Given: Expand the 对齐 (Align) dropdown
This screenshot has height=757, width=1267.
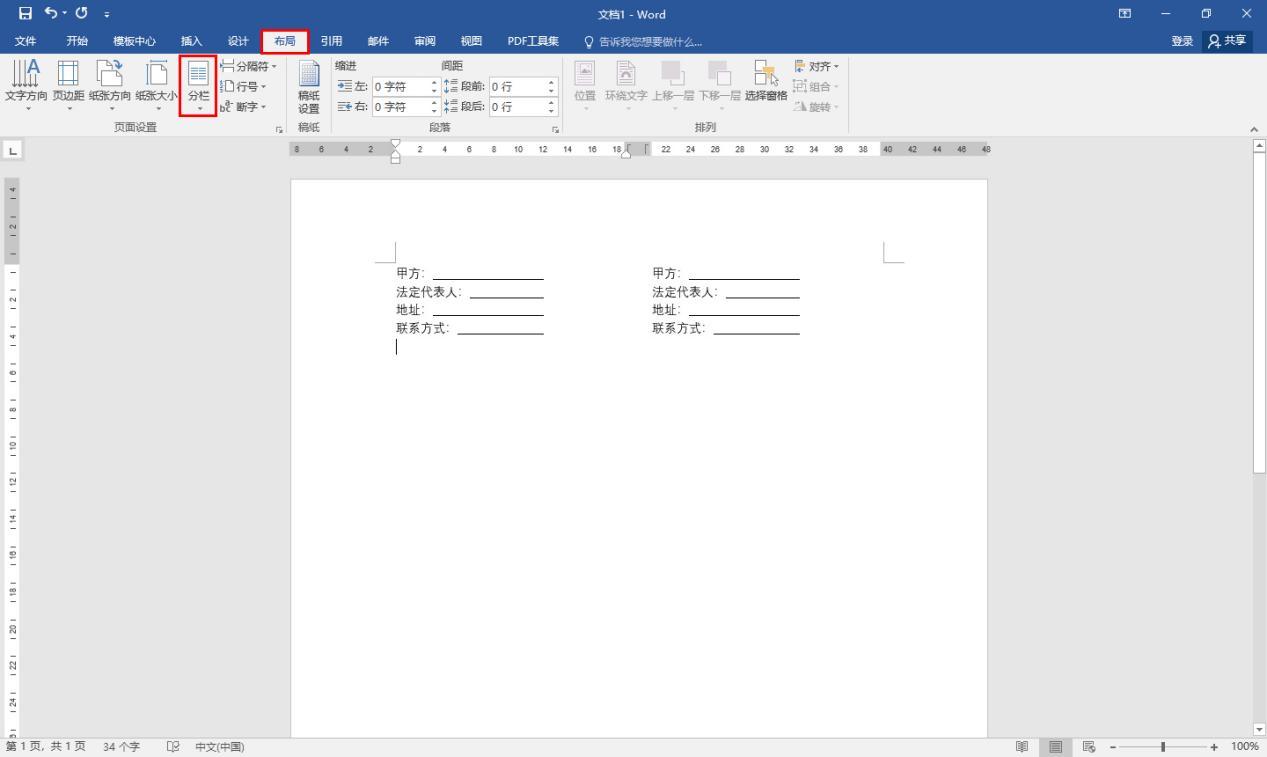Looking at the screenshot, I should click(x=817, y=65).
